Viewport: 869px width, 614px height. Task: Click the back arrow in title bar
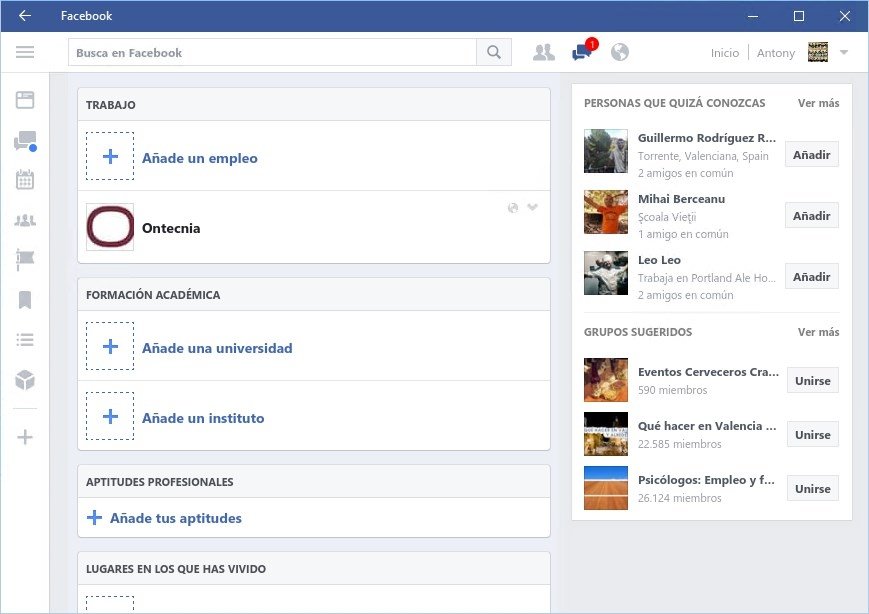(x=25, y=16)
